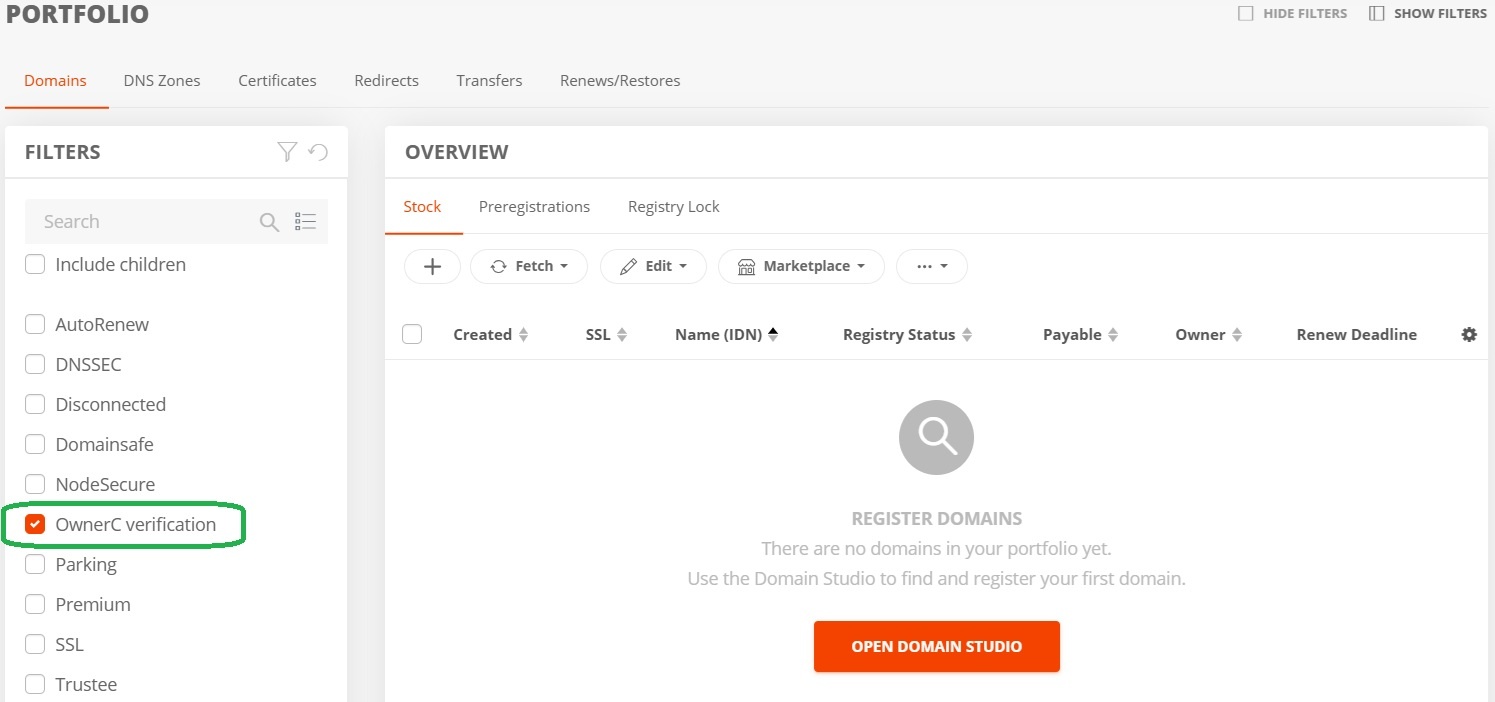Screen dimensions: 1495x702
Task: Click the Show Filters panel icon
Action: pyautogui.click(x=1377, y=14)
